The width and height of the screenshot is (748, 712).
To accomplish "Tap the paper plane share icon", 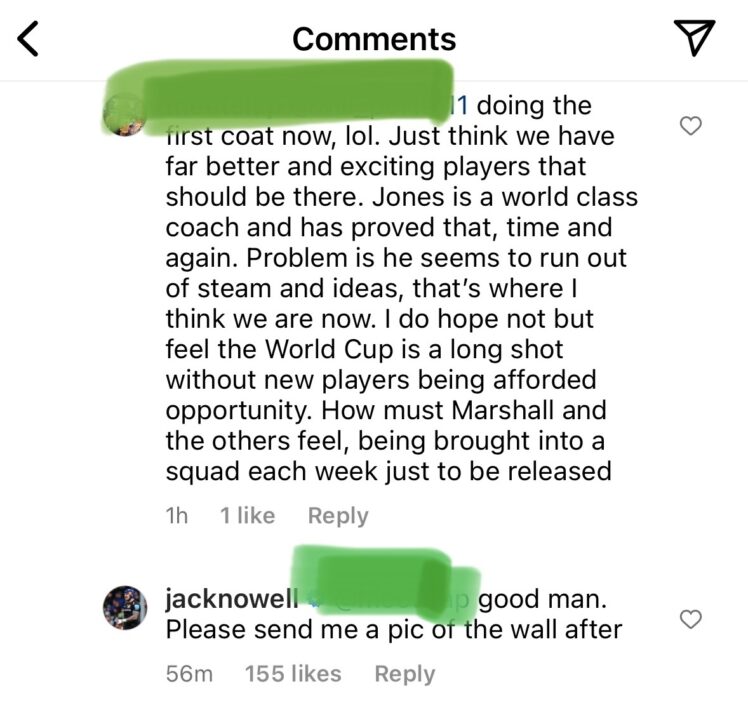I will pyautogui.click(x=694, y=38).
